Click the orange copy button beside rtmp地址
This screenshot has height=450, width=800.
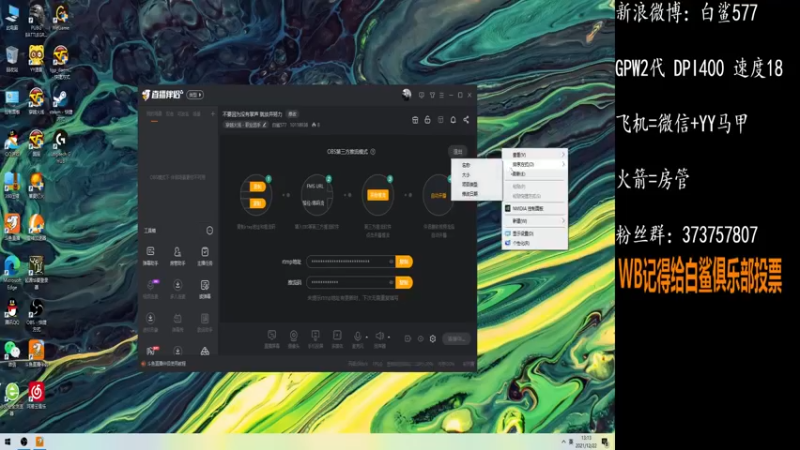404,262
